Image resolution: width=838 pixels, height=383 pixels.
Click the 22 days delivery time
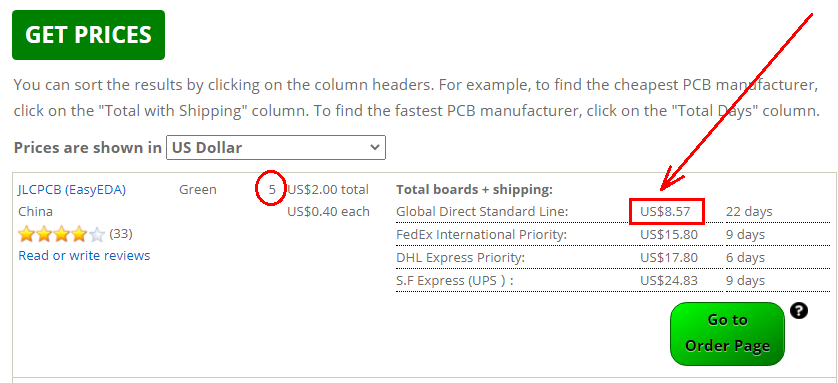pyautogui.click(x=749, y=212)
